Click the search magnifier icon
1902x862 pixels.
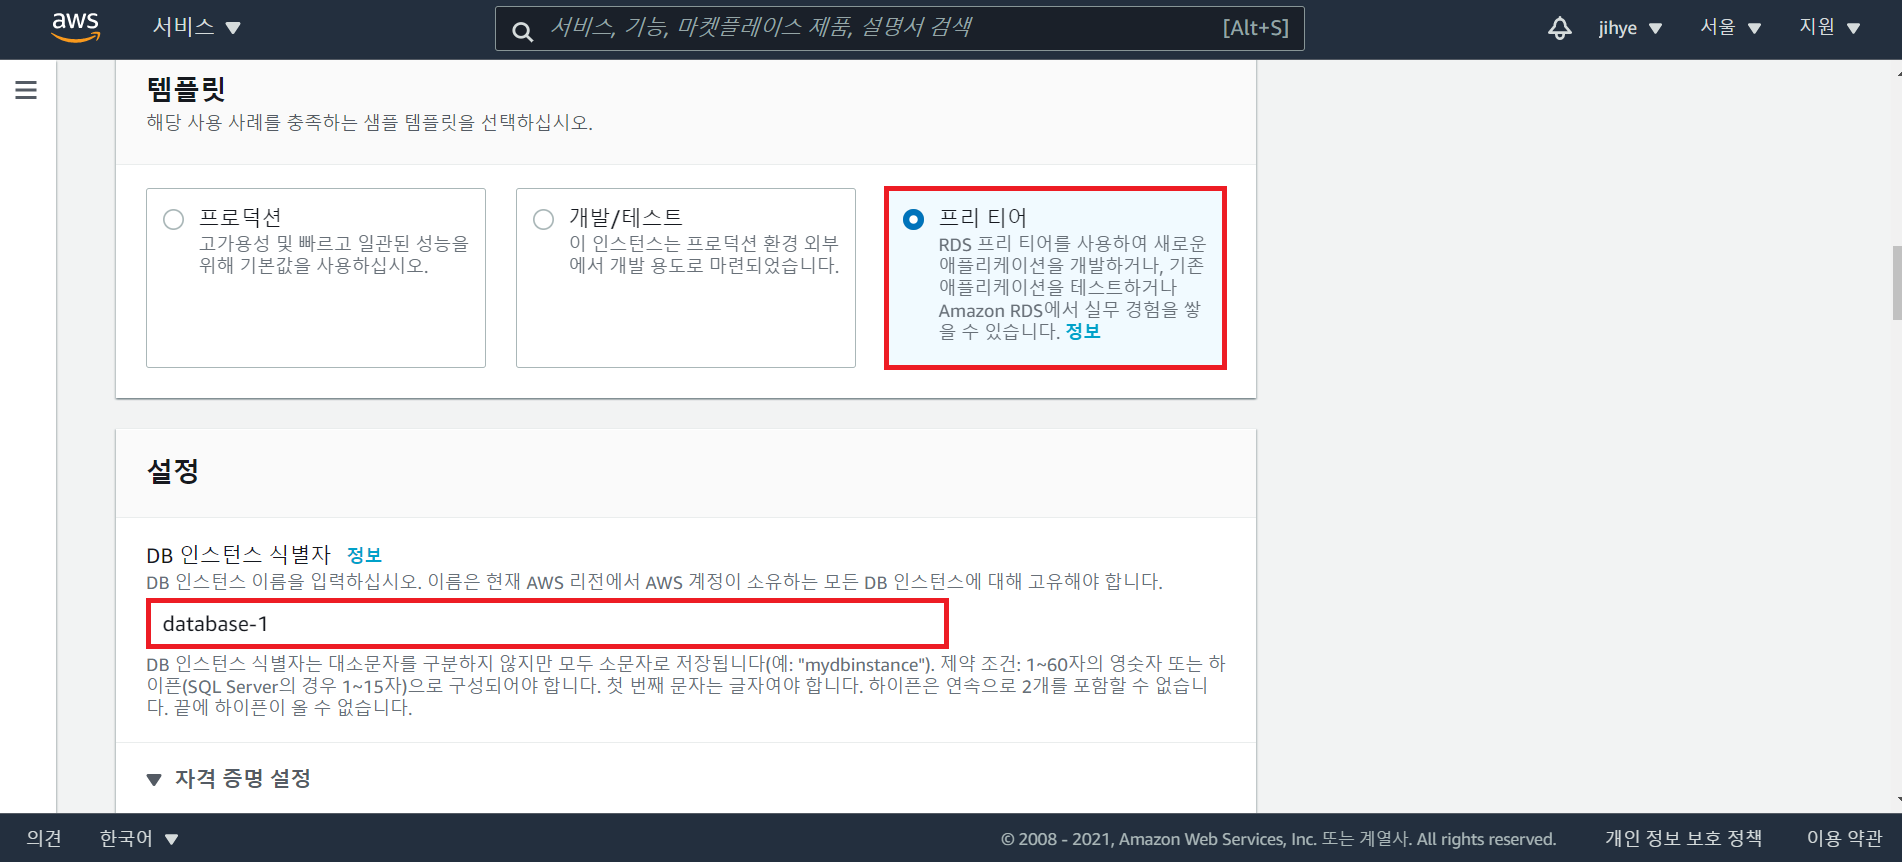(x=522, y=31)
